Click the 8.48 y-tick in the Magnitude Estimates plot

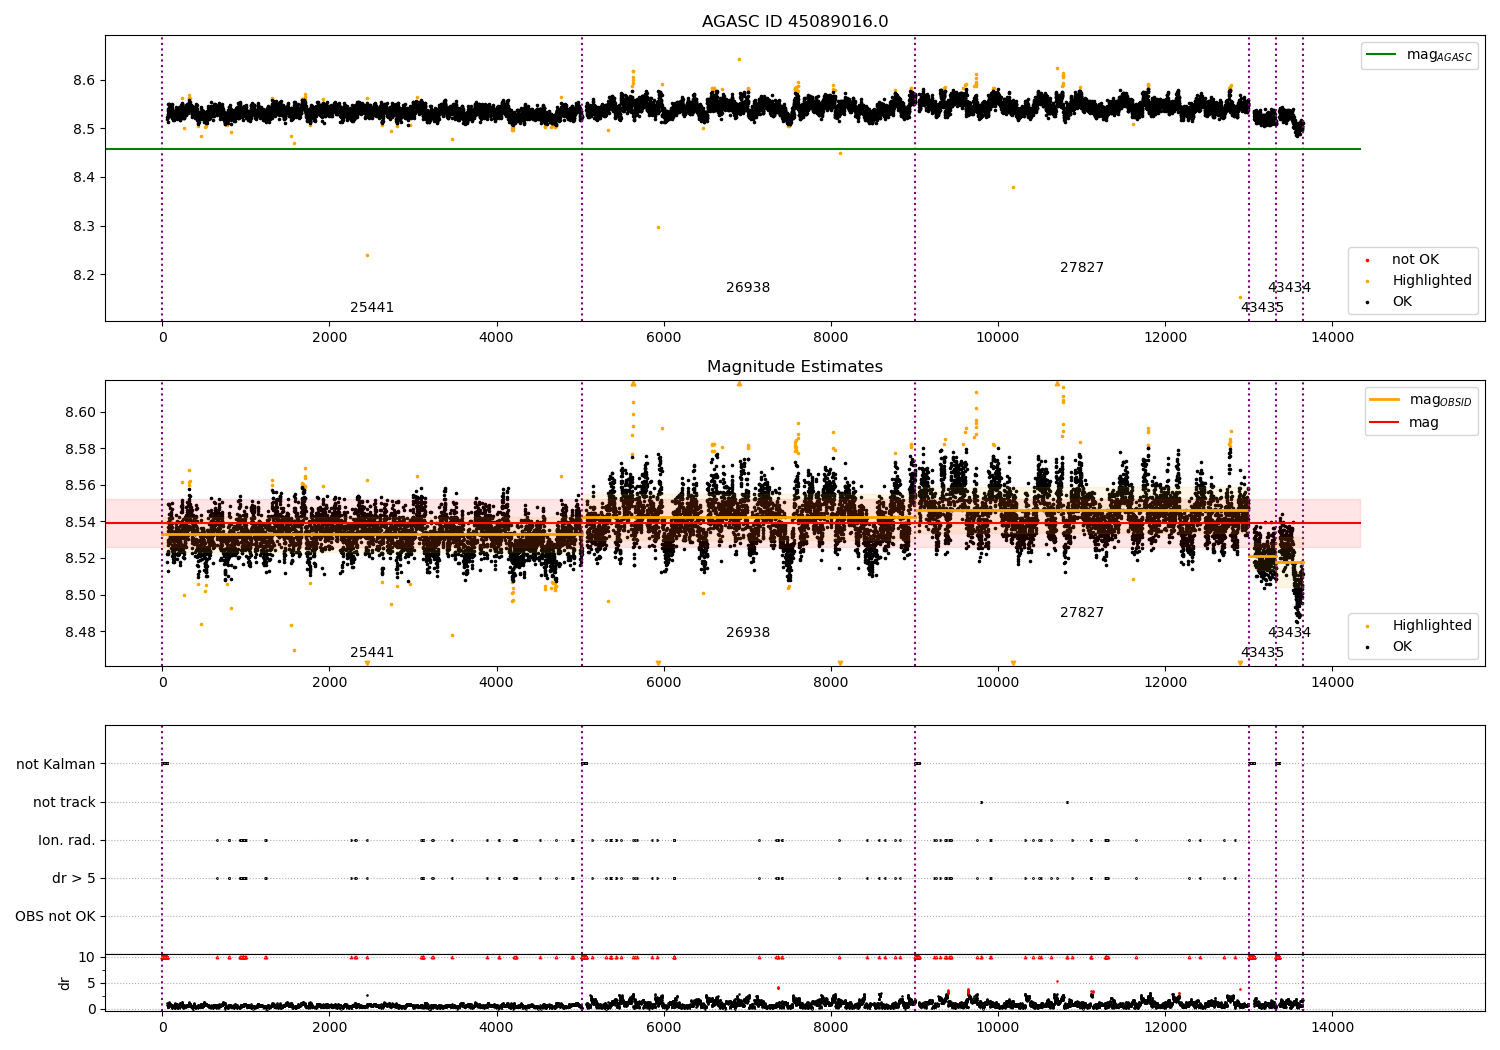point(80,632)
